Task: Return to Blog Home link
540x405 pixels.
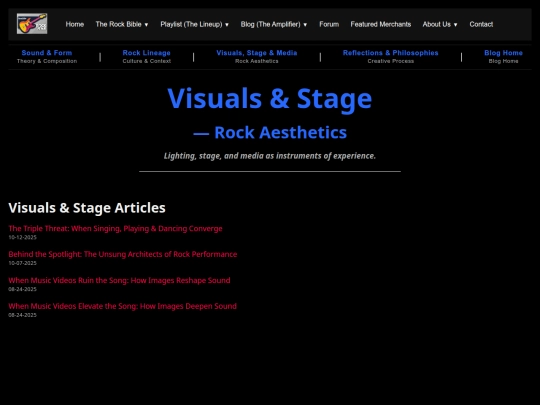Action: pos(503,53)
